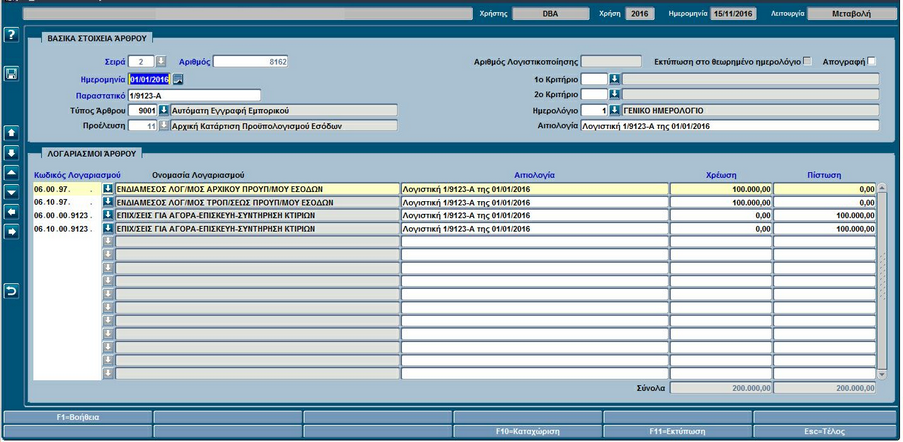Go to first record with up arrow icon

tap(12, 133)
